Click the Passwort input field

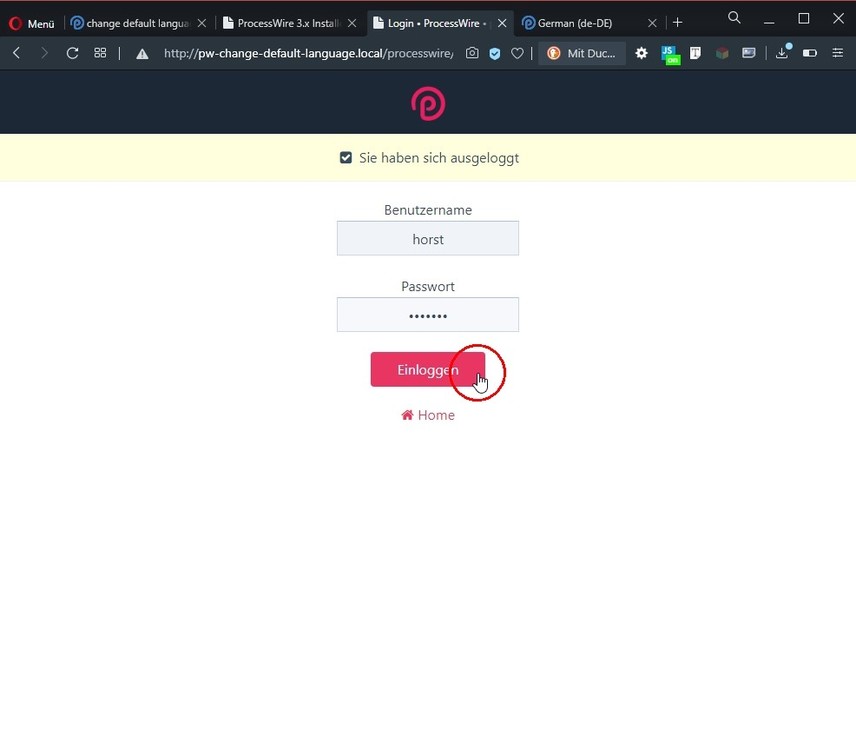tap(427, 314)
